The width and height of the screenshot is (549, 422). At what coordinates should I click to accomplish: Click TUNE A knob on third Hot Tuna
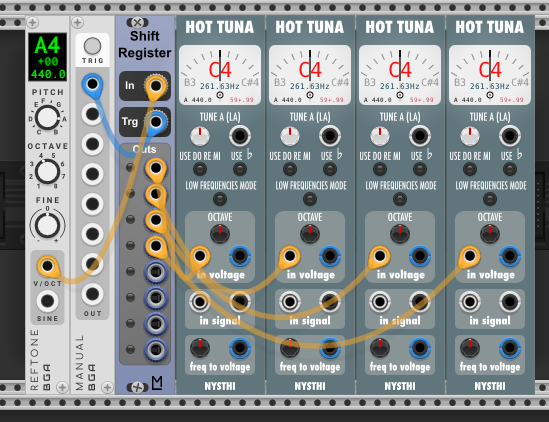(380, 136)
